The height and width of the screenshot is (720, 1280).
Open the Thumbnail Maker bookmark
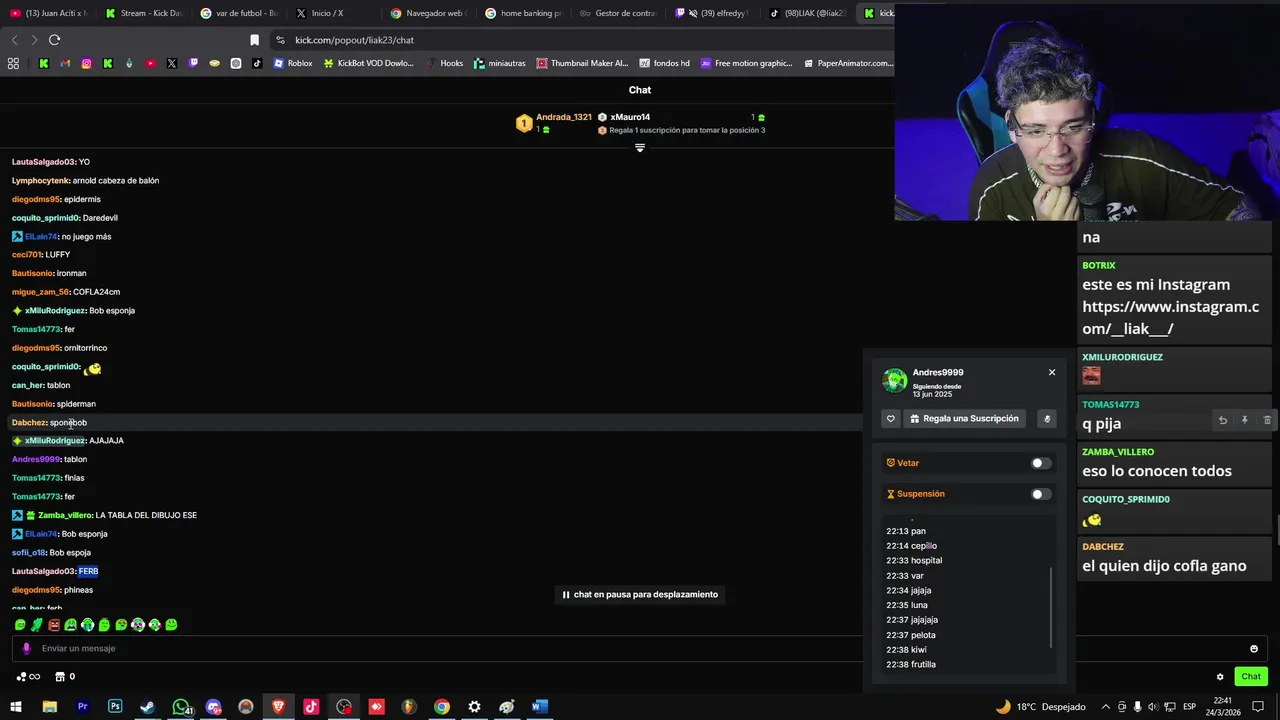click(x=583, y=63)
